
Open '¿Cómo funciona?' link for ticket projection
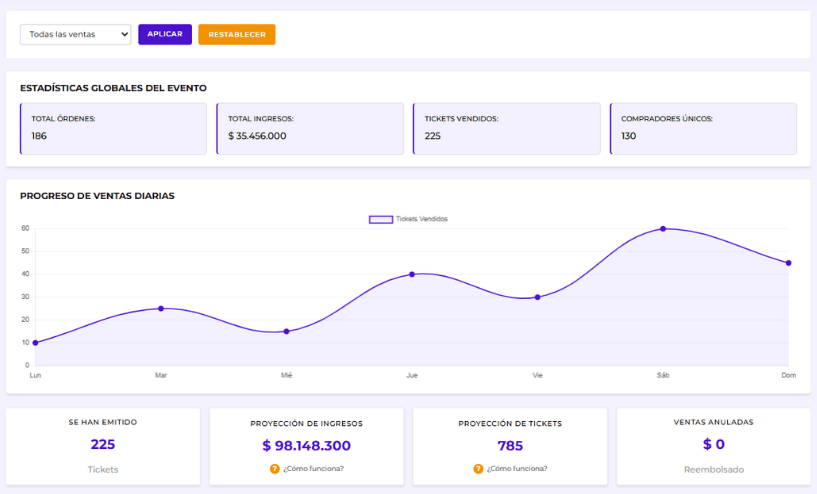516,468
